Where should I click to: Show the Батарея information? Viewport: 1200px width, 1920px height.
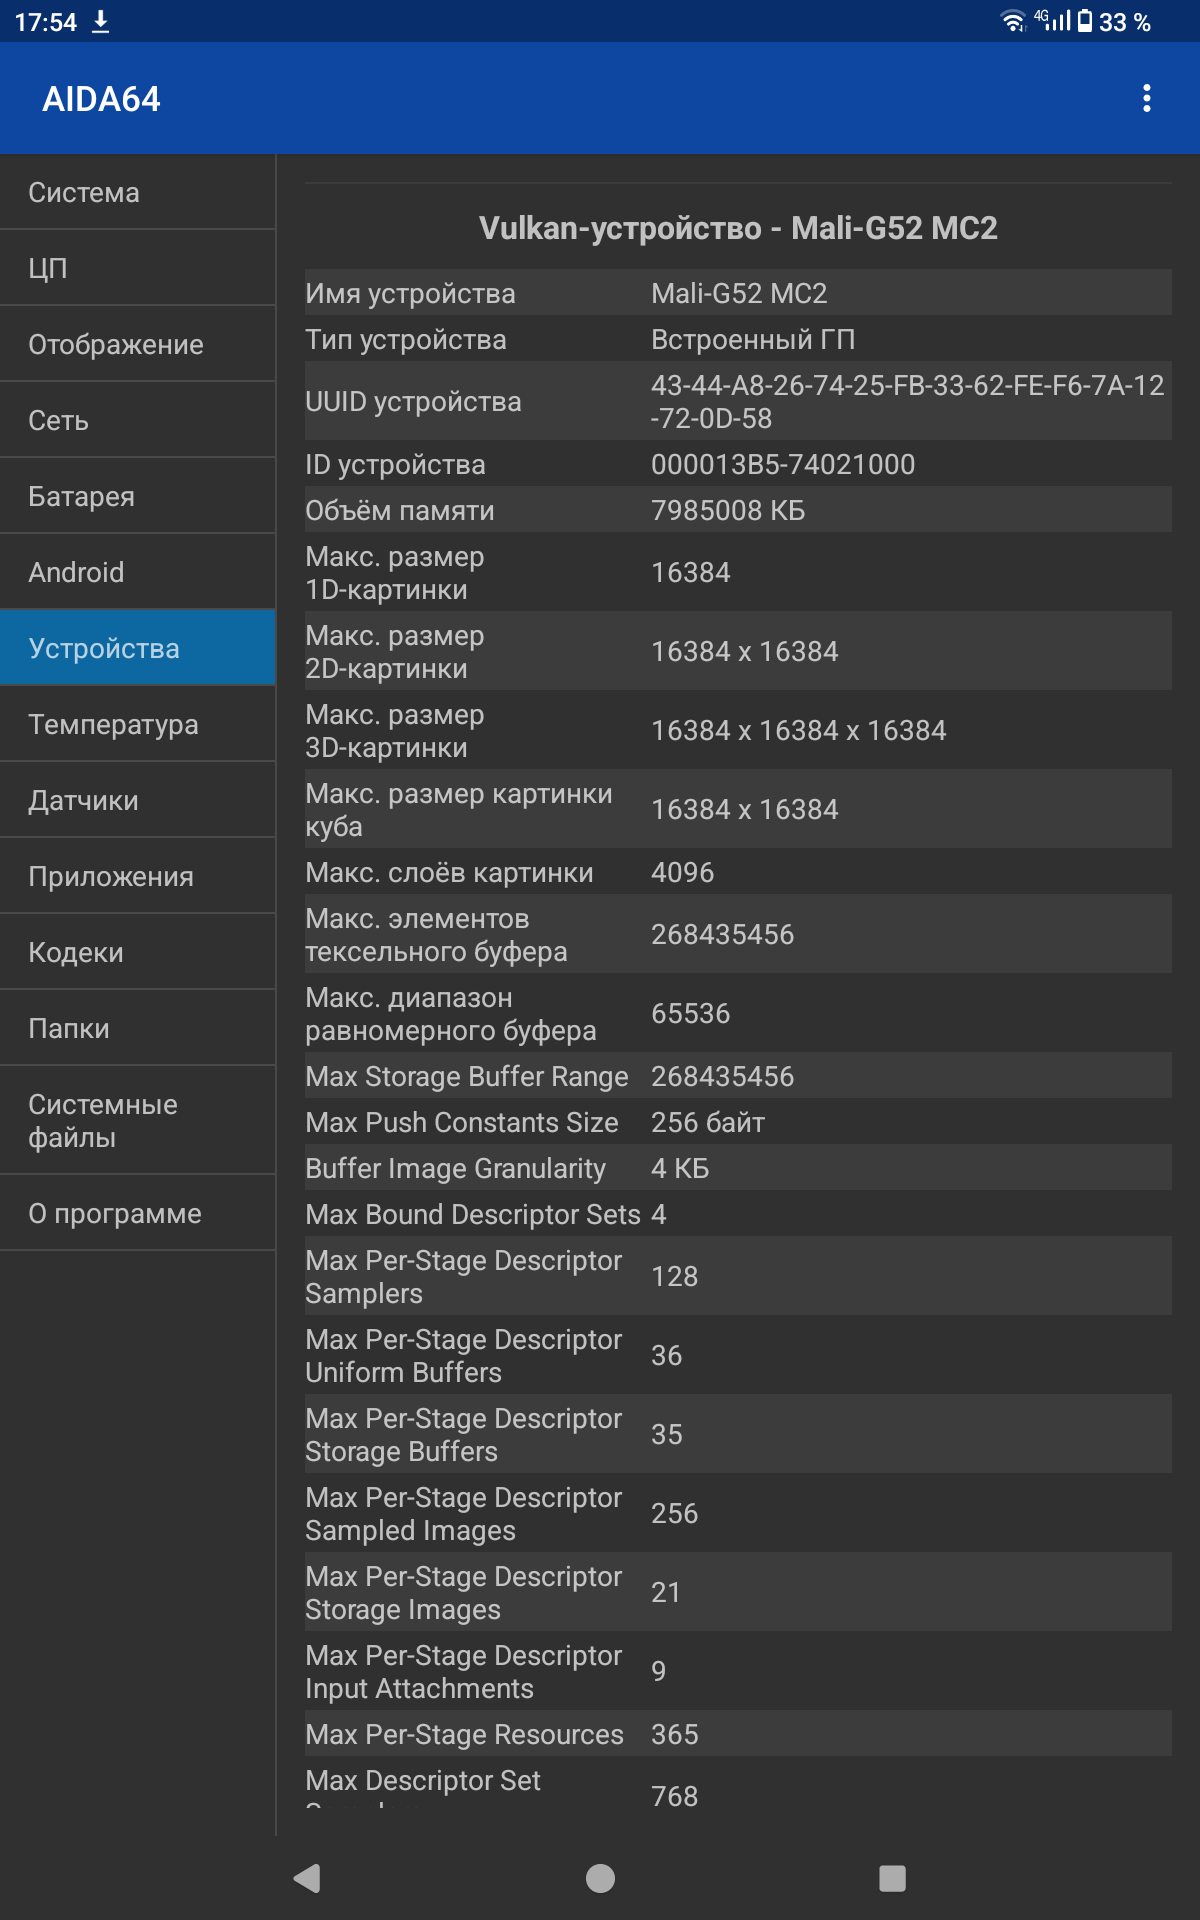(137, 496)
